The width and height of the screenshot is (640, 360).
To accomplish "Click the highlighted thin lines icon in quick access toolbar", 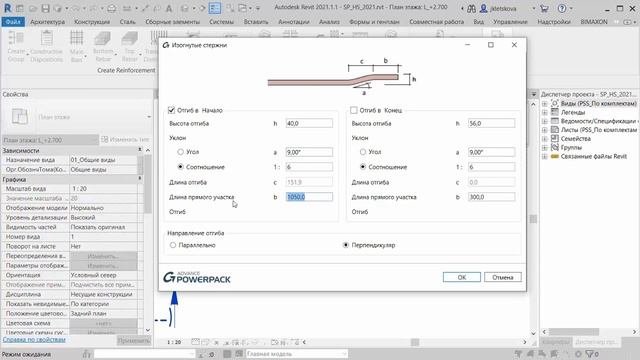I will coord(215,8).
